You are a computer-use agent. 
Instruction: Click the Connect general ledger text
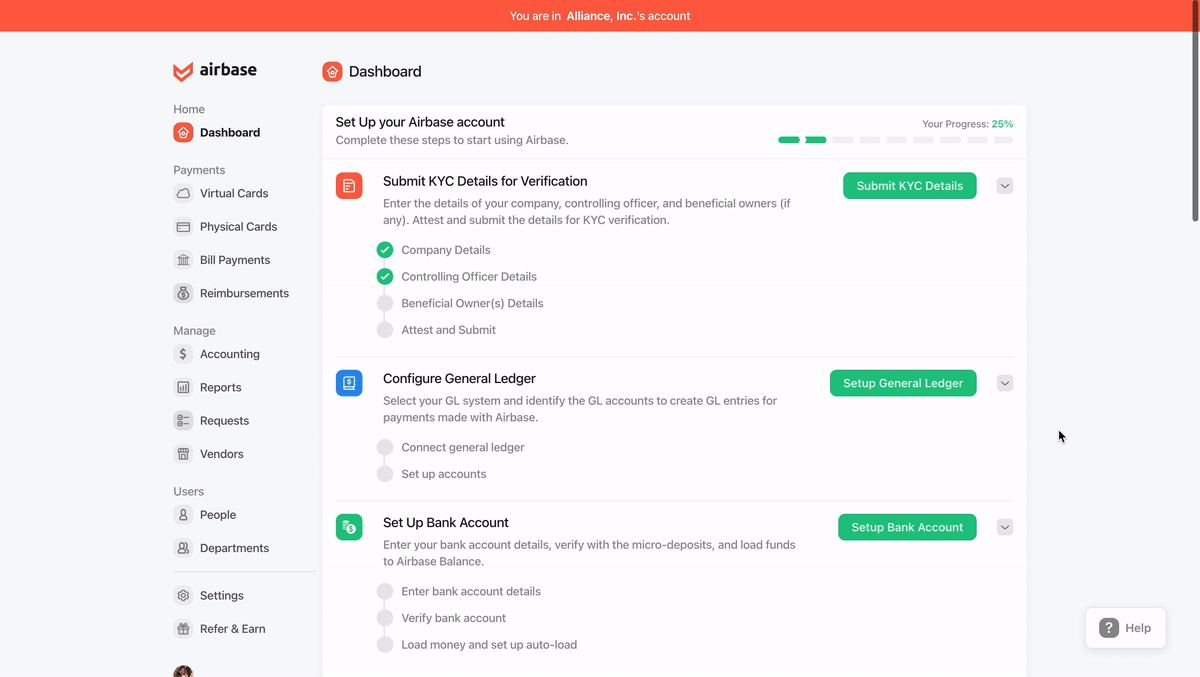tap(463, 447)
